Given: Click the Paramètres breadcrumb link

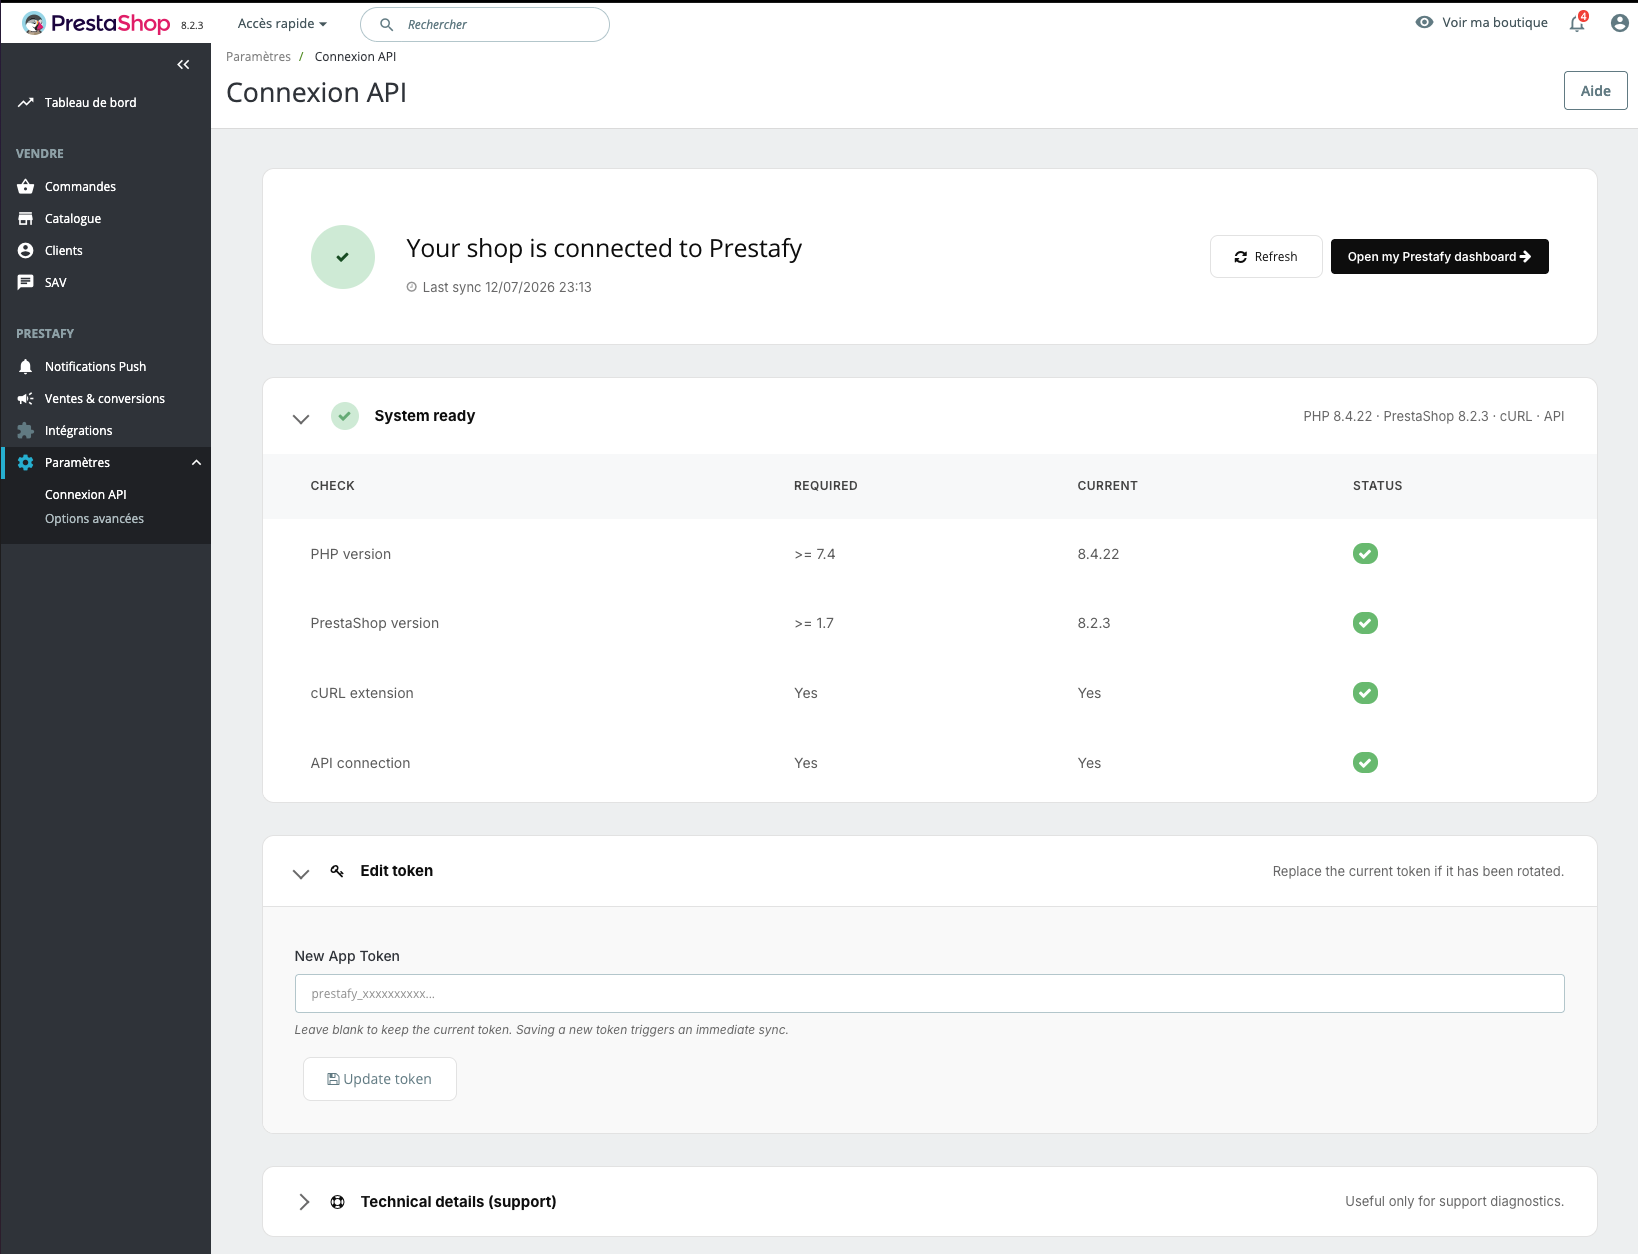Looking at the screenshot, I should pyautogui.click(x=259, y=57).
